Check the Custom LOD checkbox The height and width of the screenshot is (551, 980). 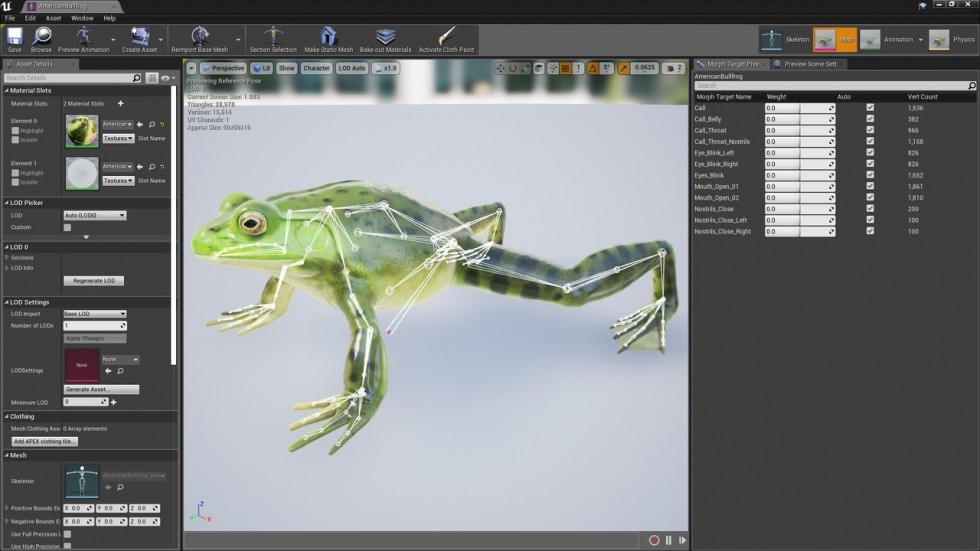68,227
